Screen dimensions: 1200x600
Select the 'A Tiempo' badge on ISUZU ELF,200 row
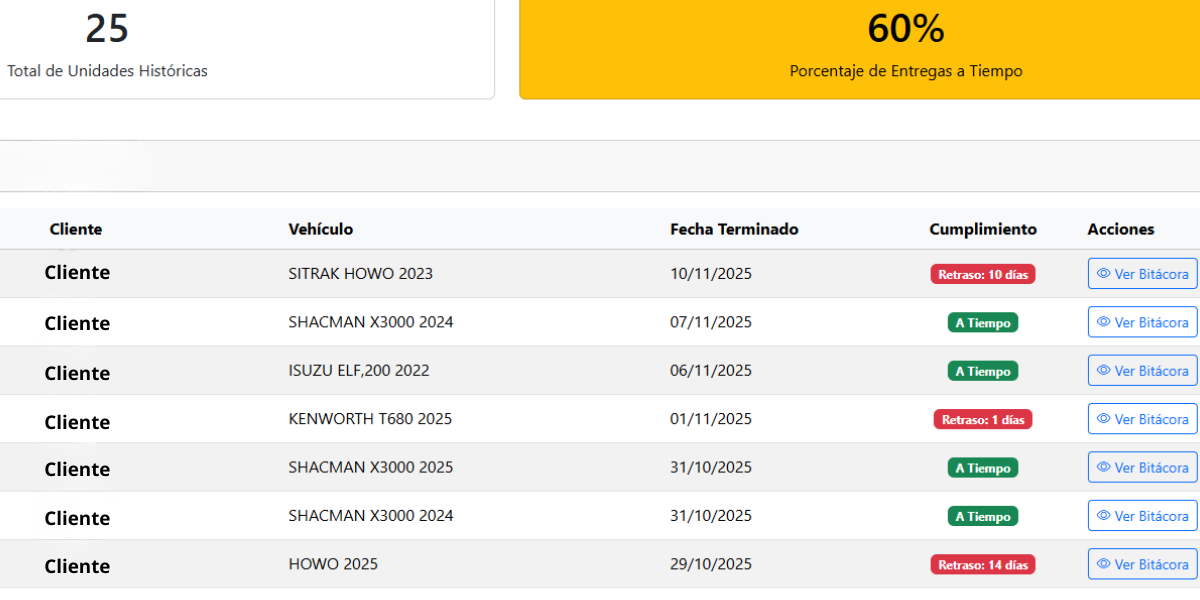982,370
